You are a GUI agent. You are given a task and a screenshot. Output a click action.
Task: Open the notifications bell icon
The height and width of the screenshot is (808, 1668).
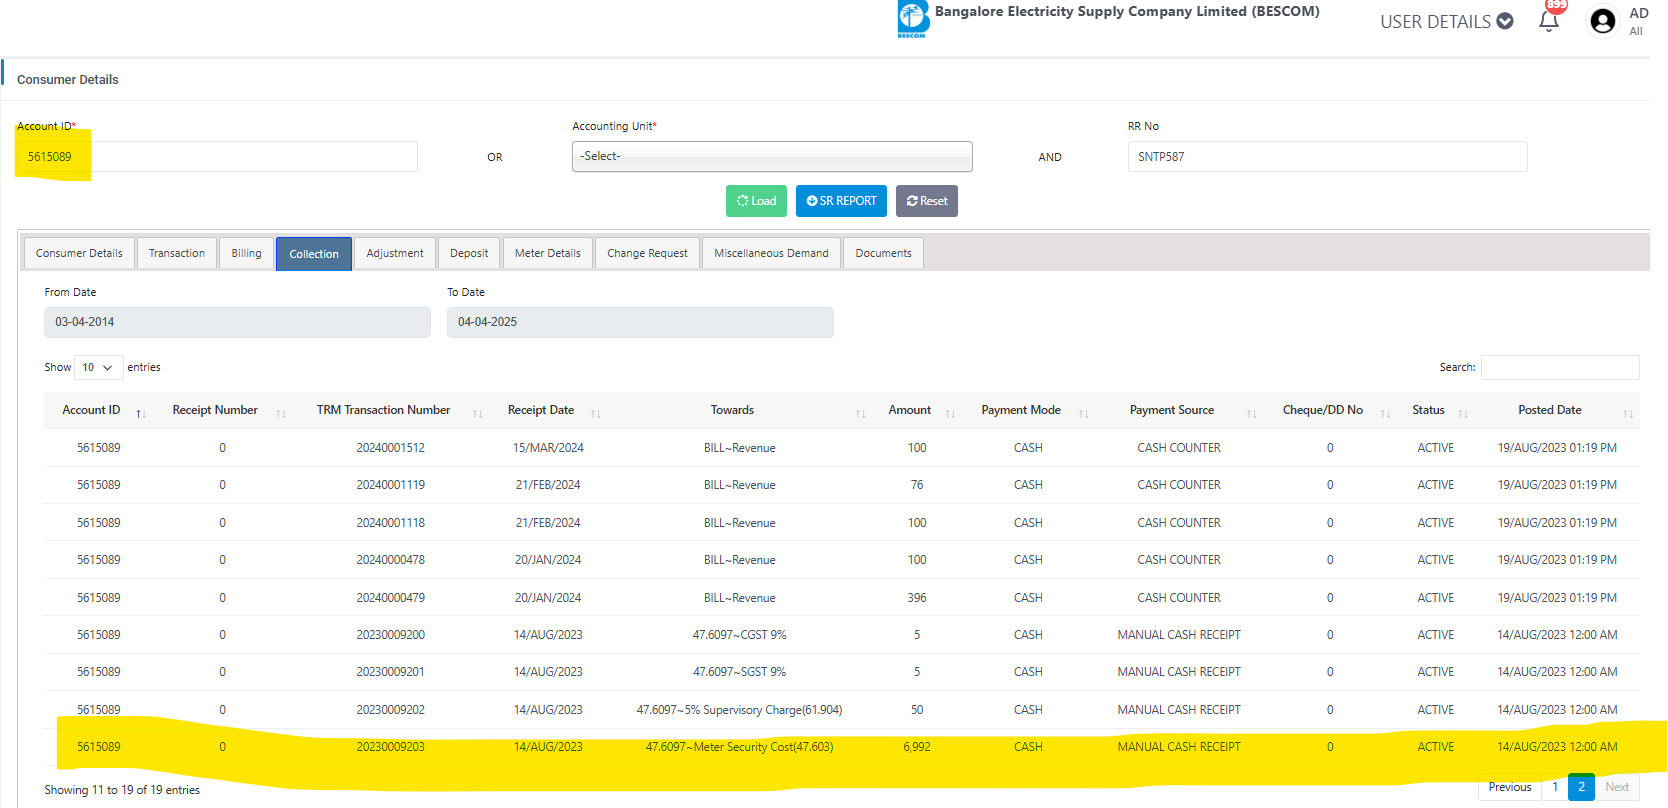click(x=1549, y=21)
